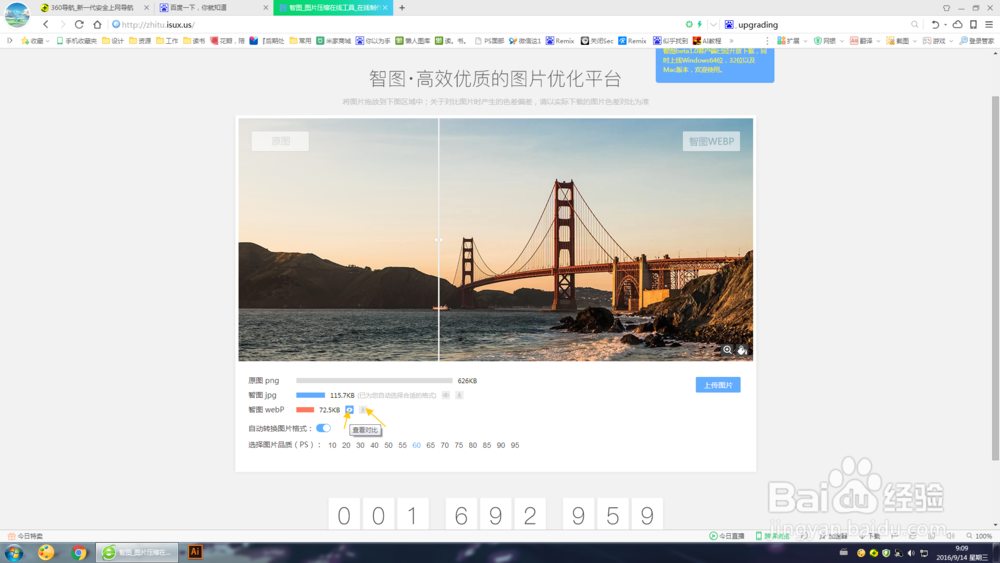Download the jpg compressed image
The image size is (1000, 563).
coord(459,395)
